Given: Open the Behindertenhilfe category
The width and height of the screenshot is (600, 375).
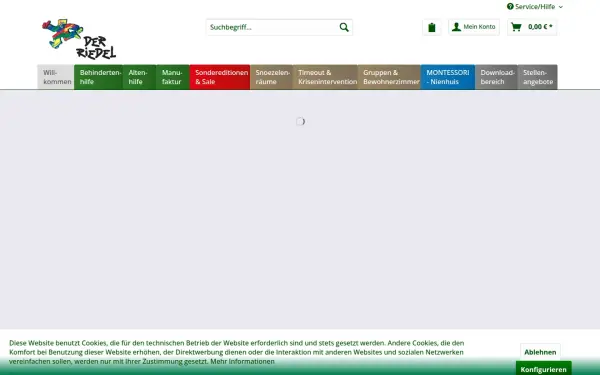Looking at the screenshot, I should 98,77.
